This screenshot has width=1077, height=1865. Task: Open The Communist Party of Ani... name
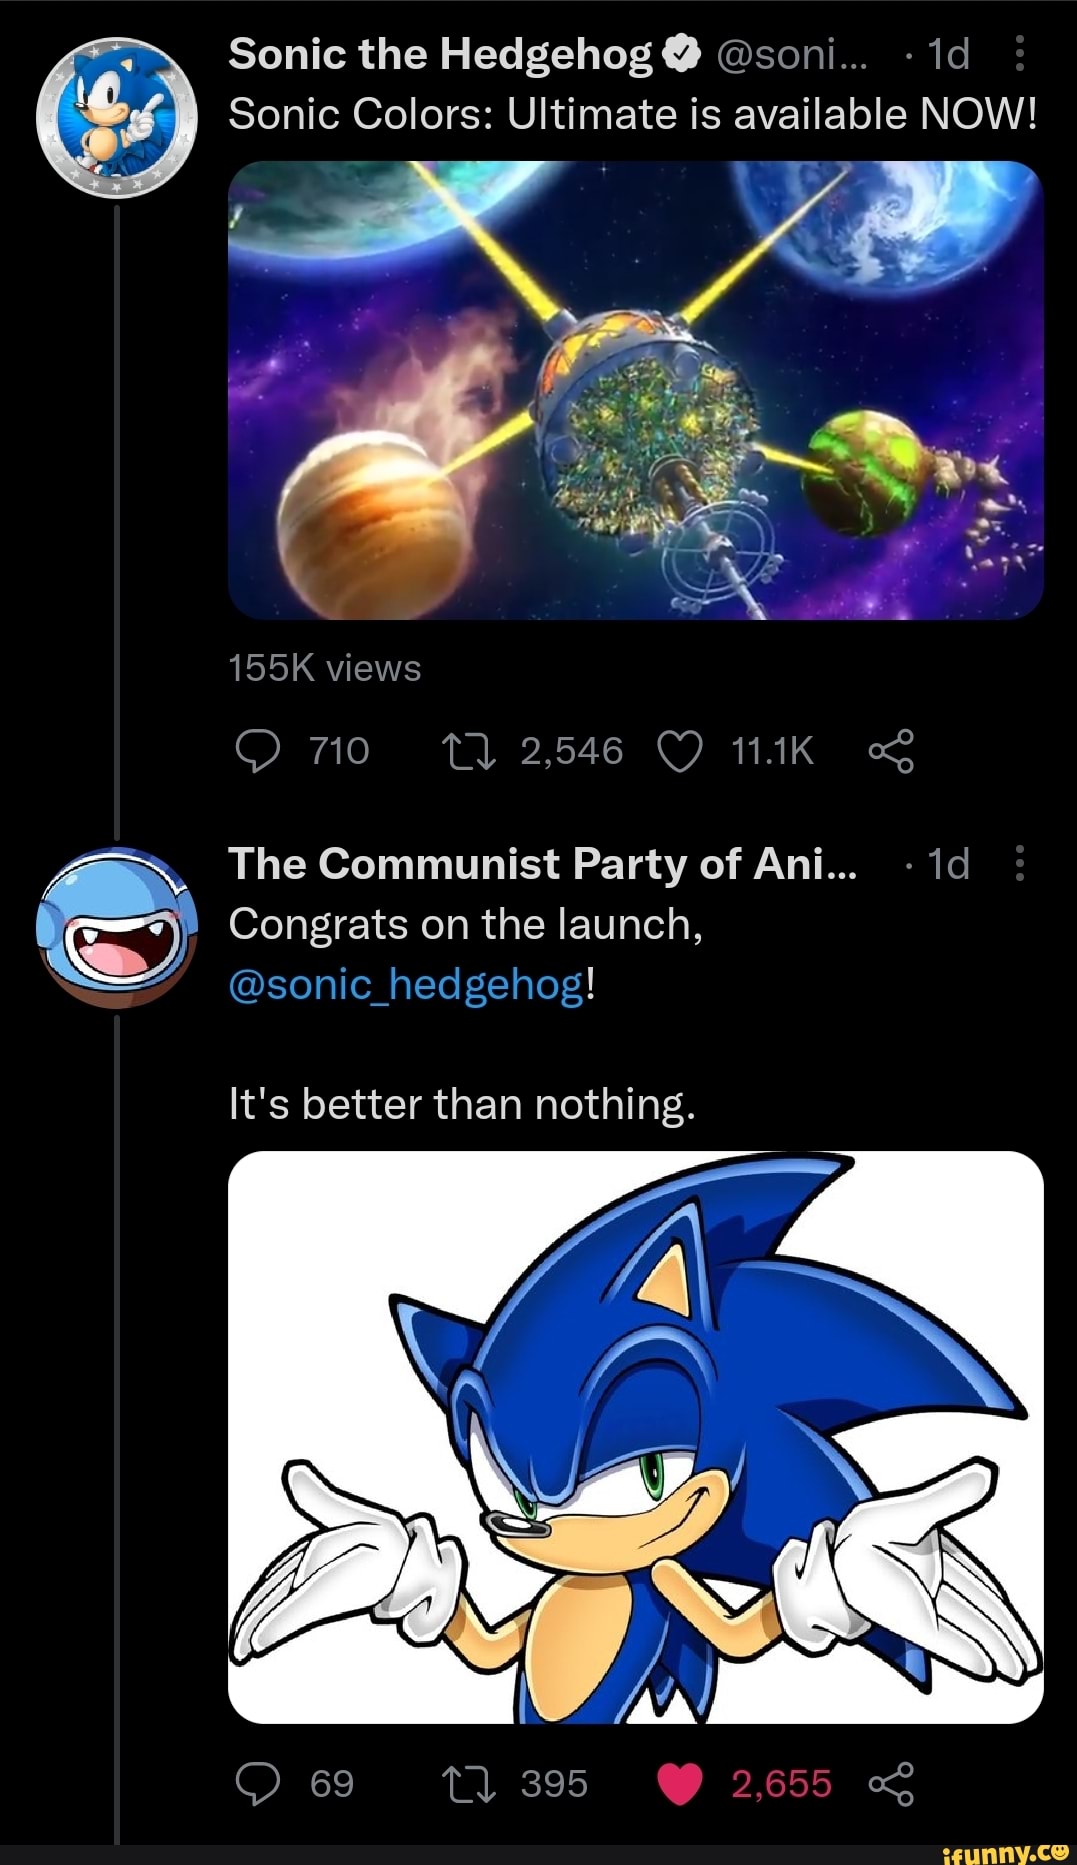pos(542,863)
